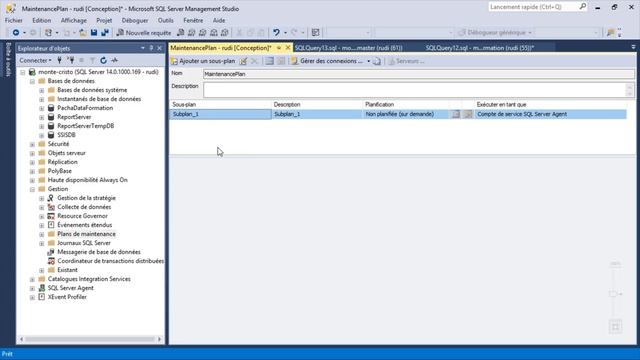640x360 pixels.
Task: Click the Save icon in the main toolbar
Action: pyautogui.click(x=94, y=32)
